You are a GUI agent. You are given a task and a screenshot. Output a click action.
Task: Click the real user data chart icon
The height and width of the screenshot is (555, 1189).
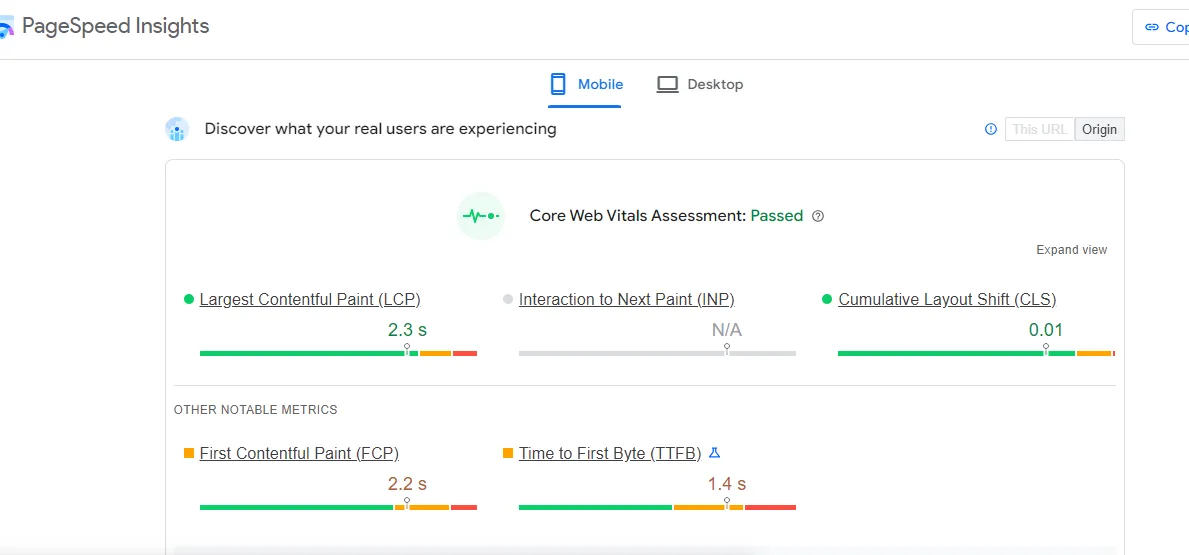[177, 130]
